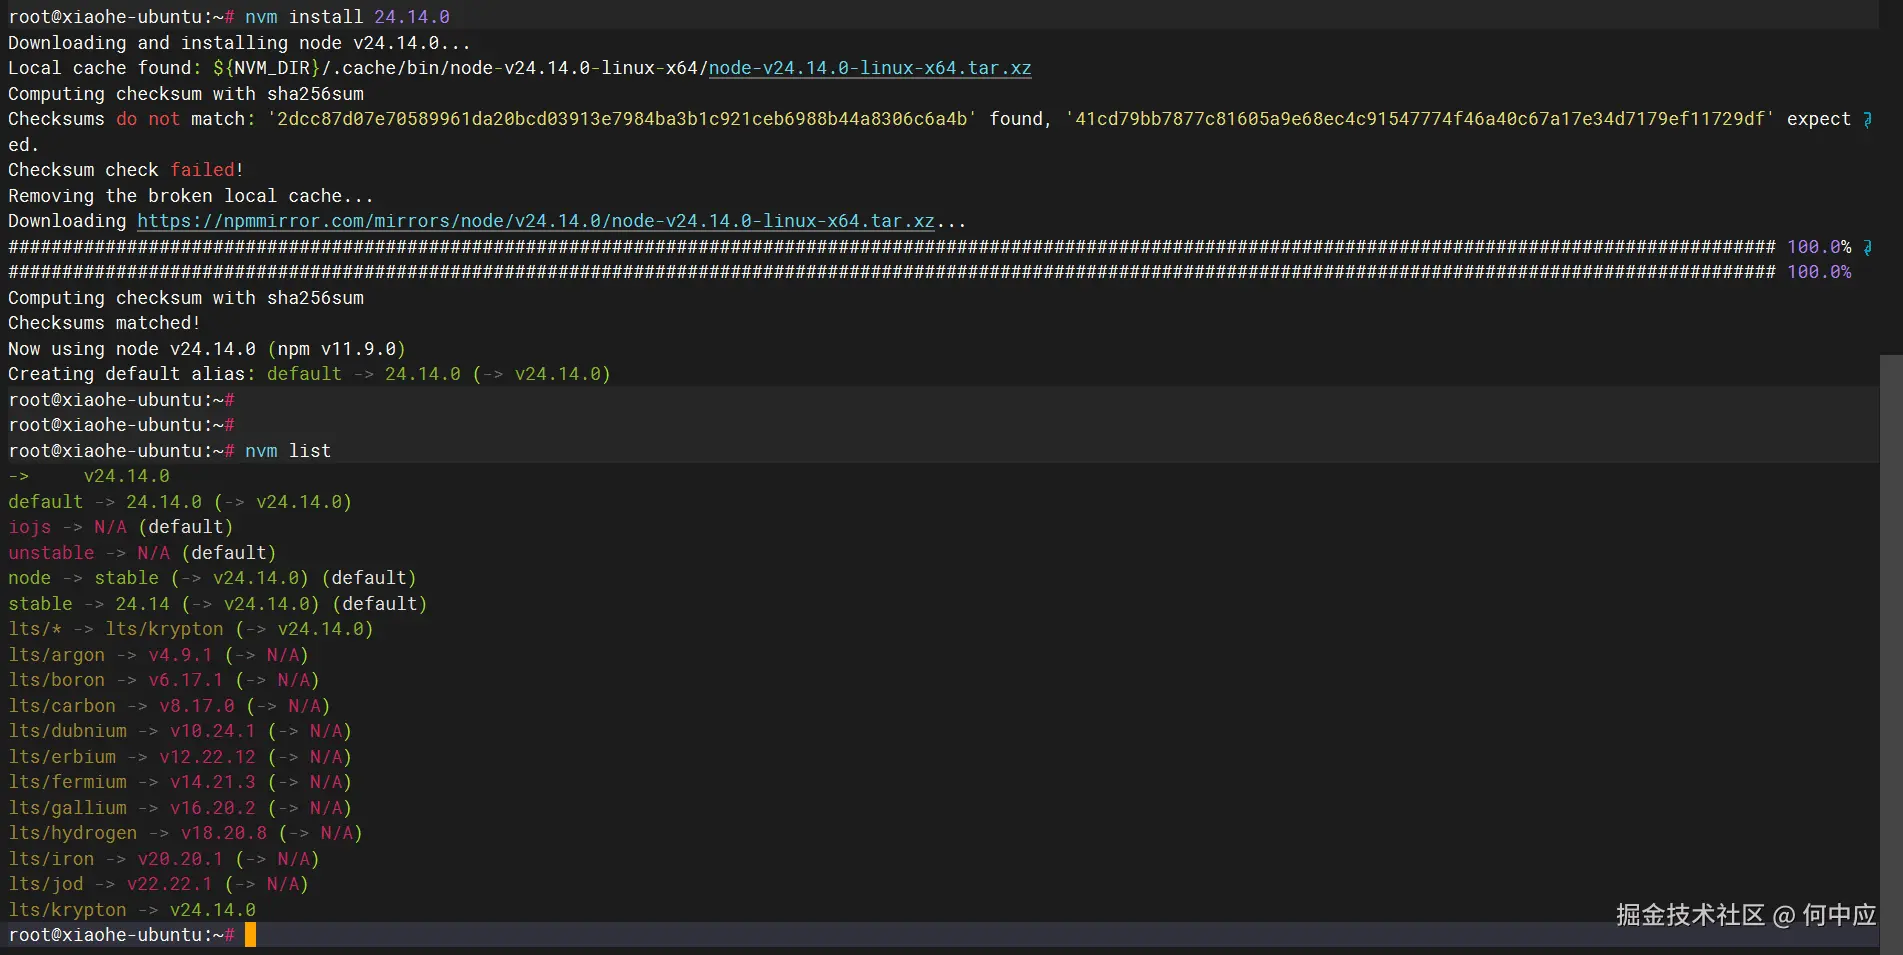Click the "nvm list" command text
This screenshot has height=955, width=1903.
(288, 451)
